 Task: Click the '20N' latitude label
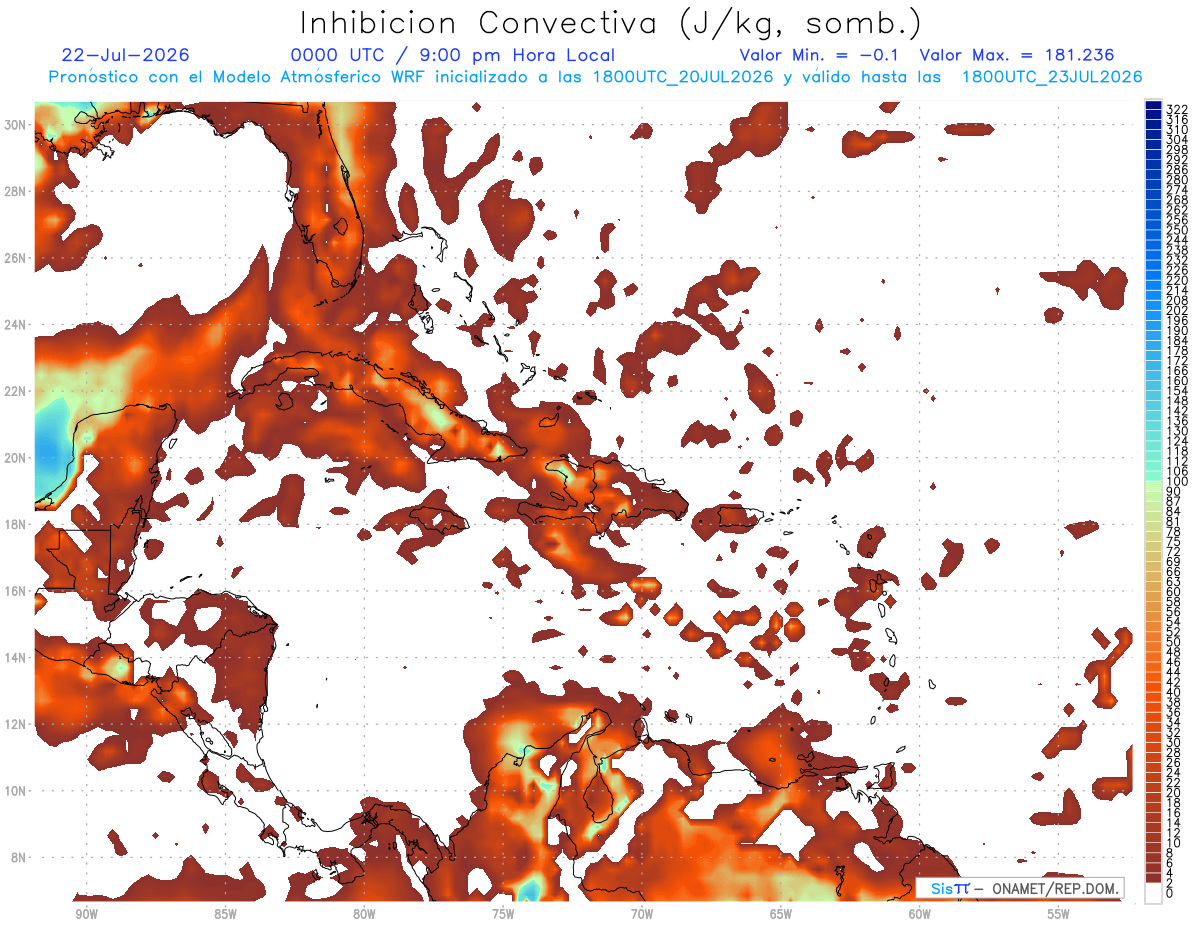tap(17, 458)
